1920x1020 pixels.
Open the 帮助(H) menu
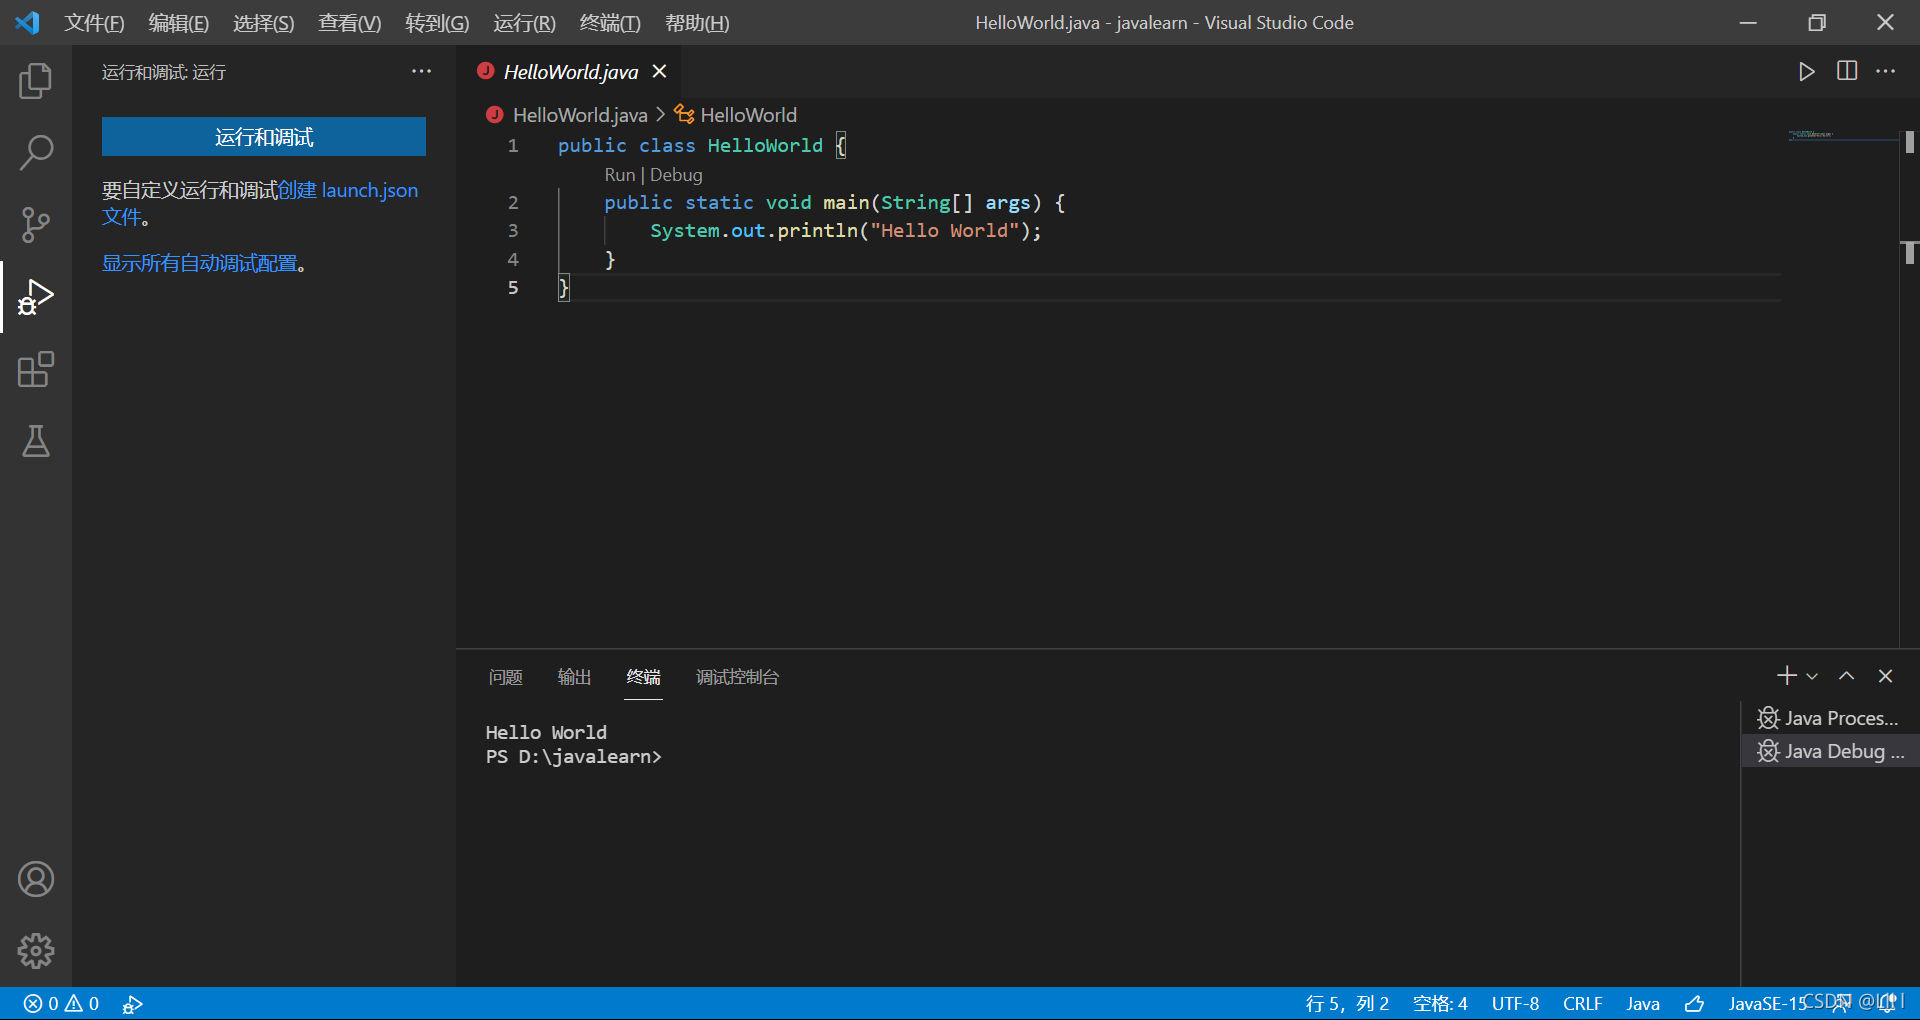click(697, 23)
